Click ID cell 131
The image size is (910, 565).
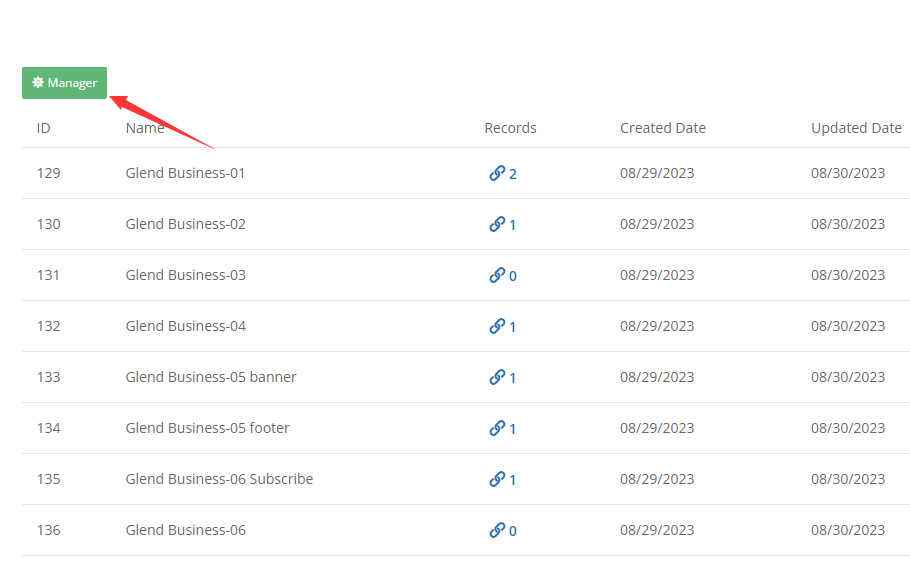coord(49,275)
